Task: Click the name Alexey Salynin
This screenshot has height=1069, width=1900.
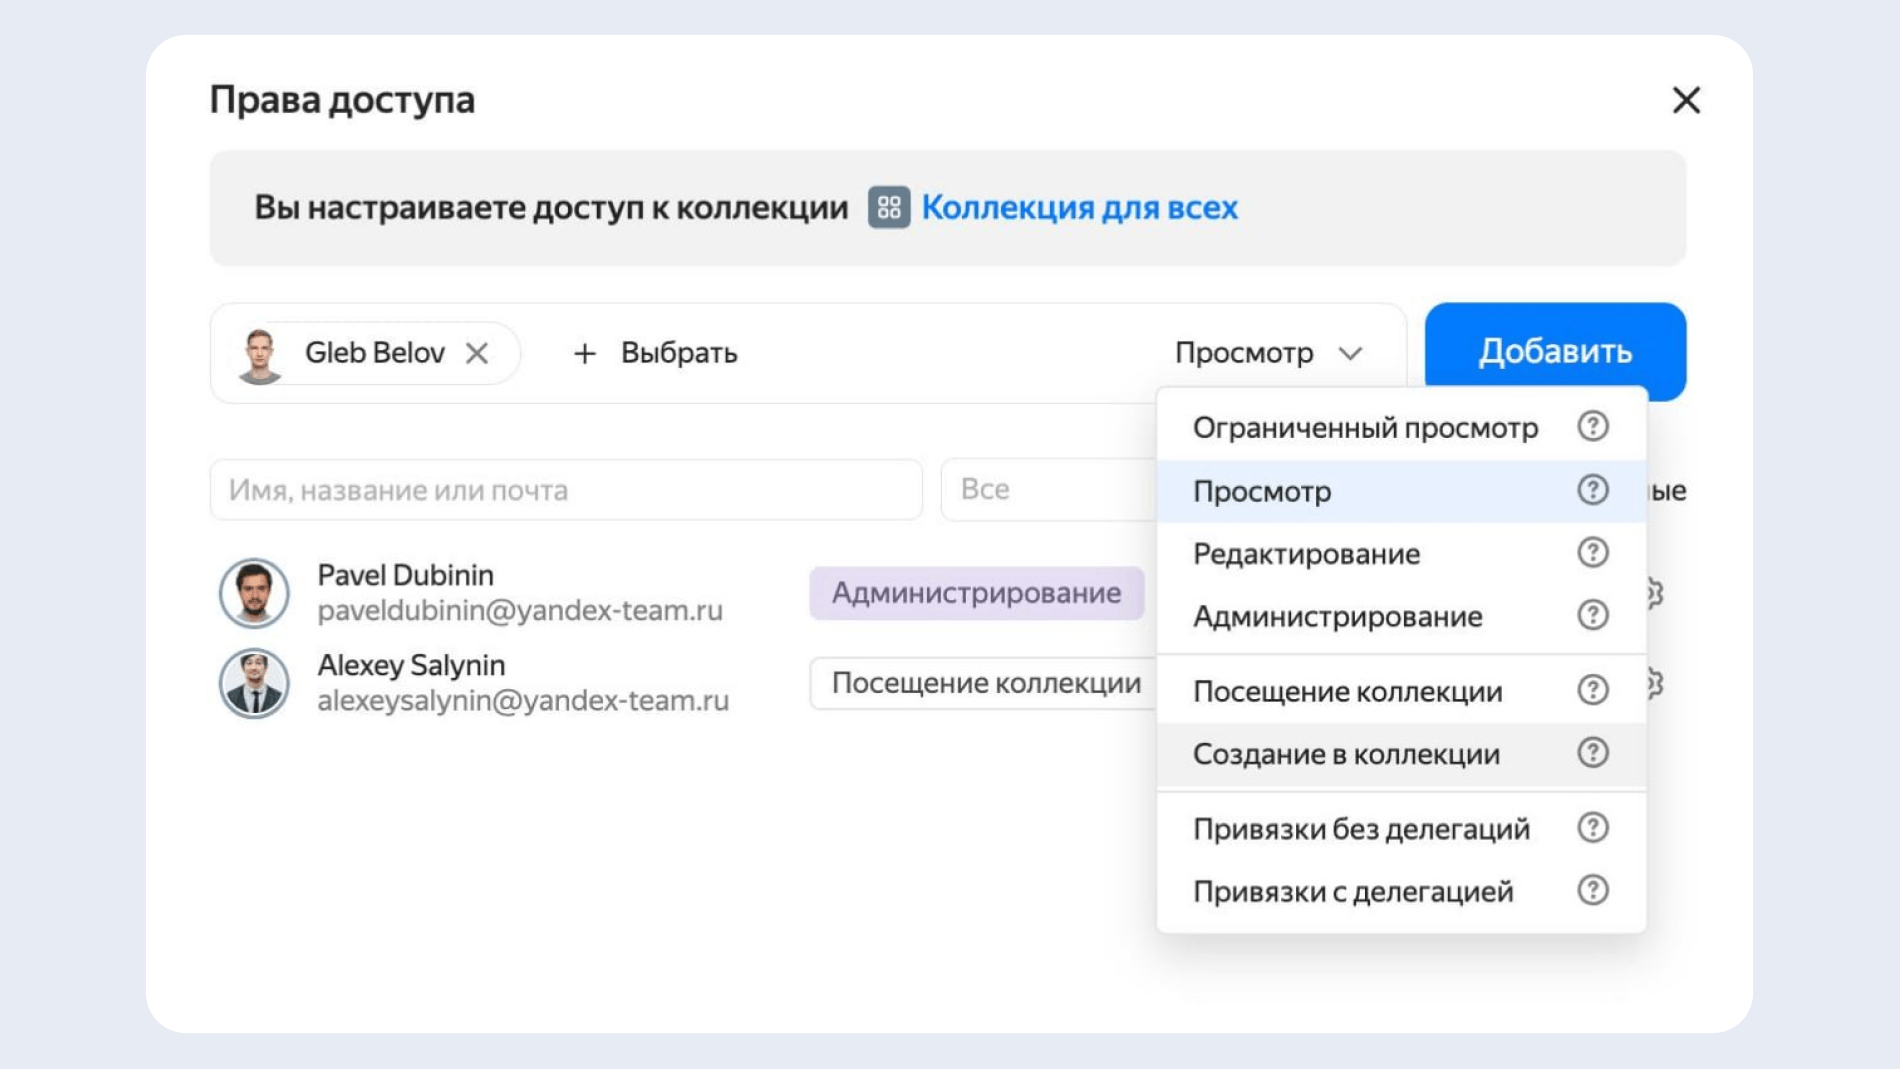Action: tap(411, 665)
